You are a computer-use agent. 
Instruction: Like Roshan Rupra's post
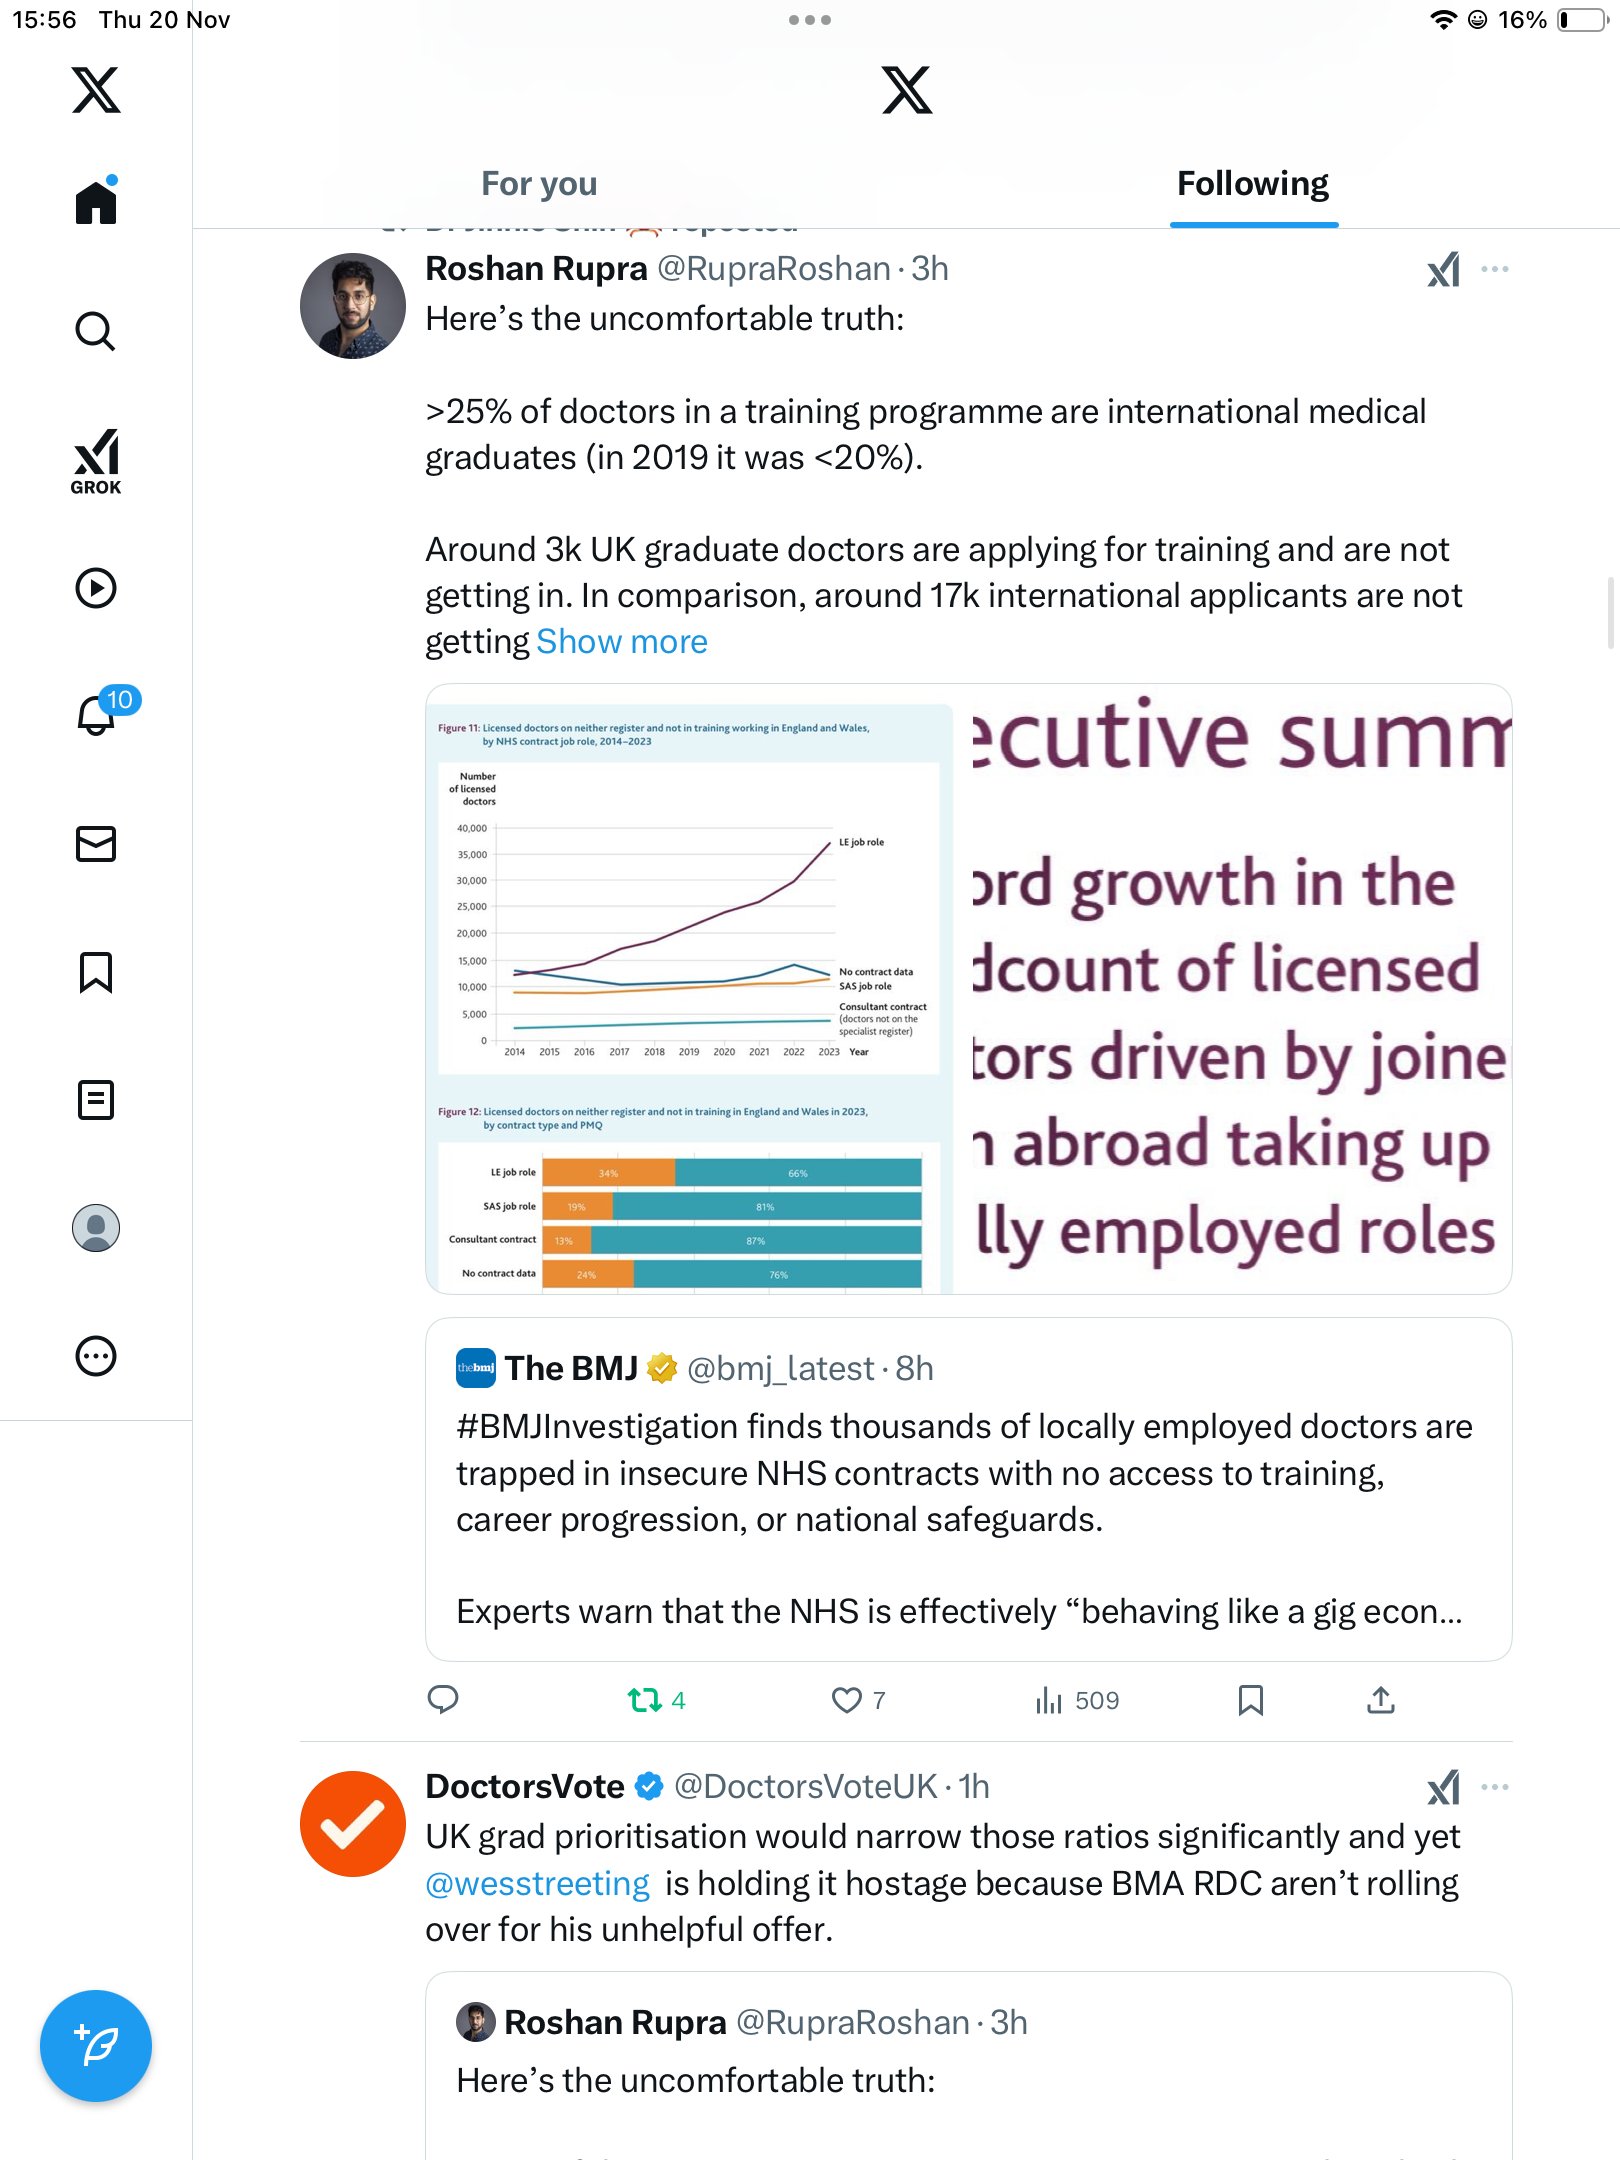[x=847, y=1700]
